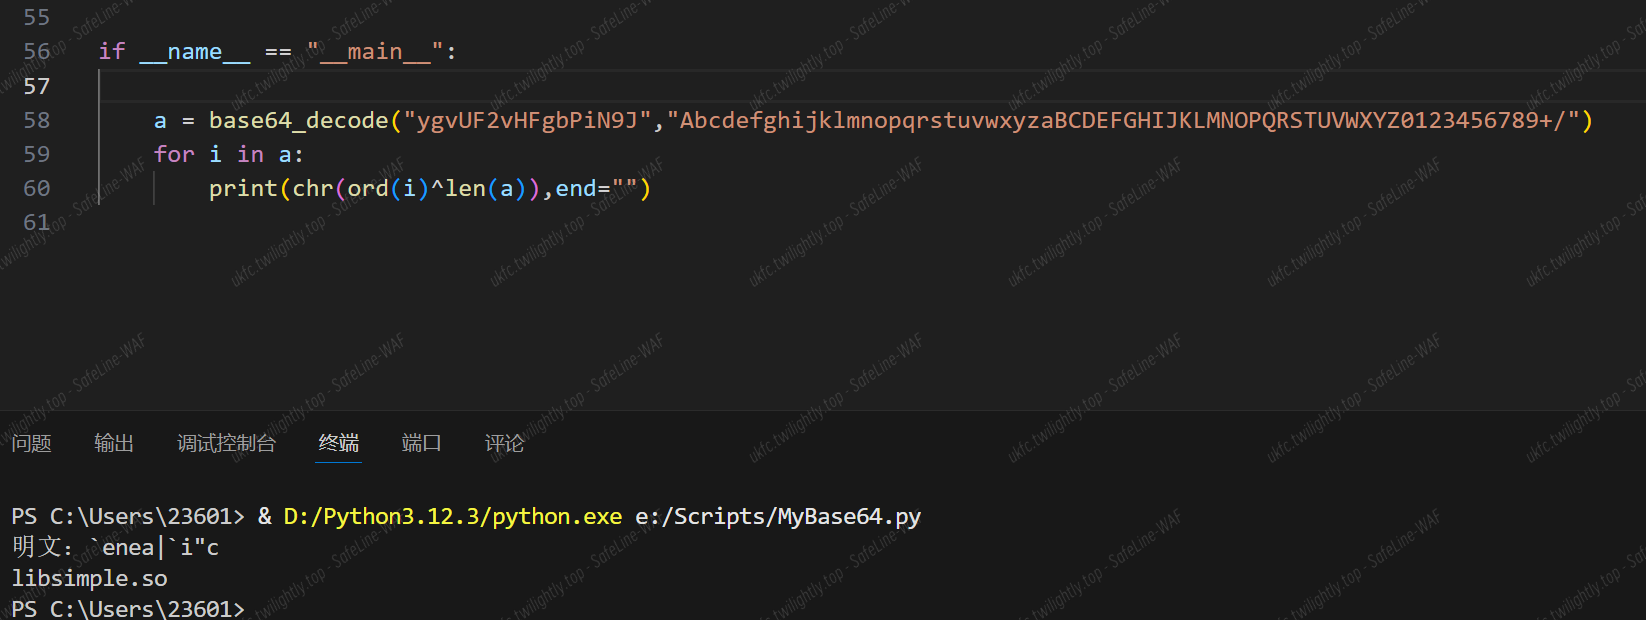Click the "__main__" string on line 56
Image resolution: width=1646 pixels, height=620 pixels.
point(375,52)
